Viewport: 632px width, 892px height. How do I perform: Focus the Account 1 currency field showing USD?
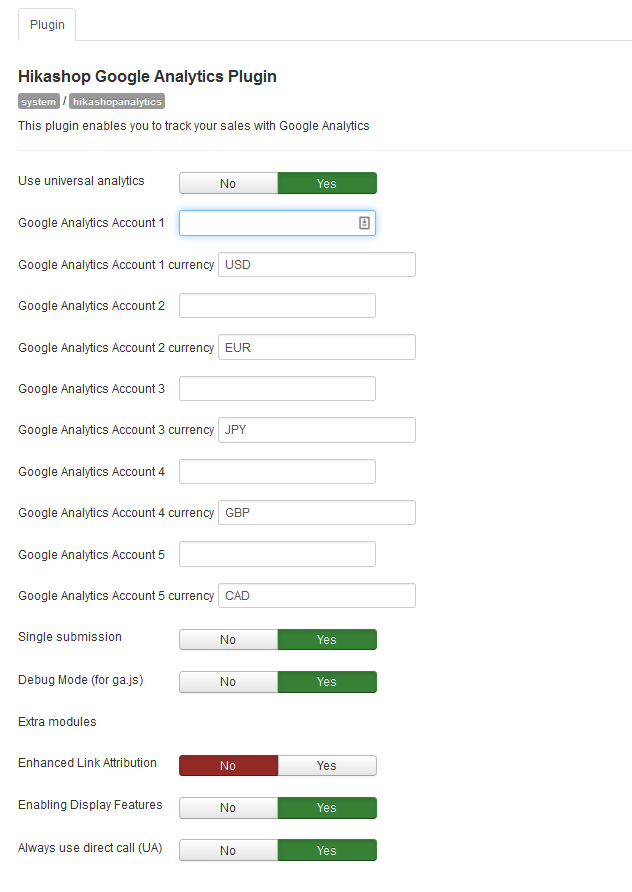pos(316,265)
